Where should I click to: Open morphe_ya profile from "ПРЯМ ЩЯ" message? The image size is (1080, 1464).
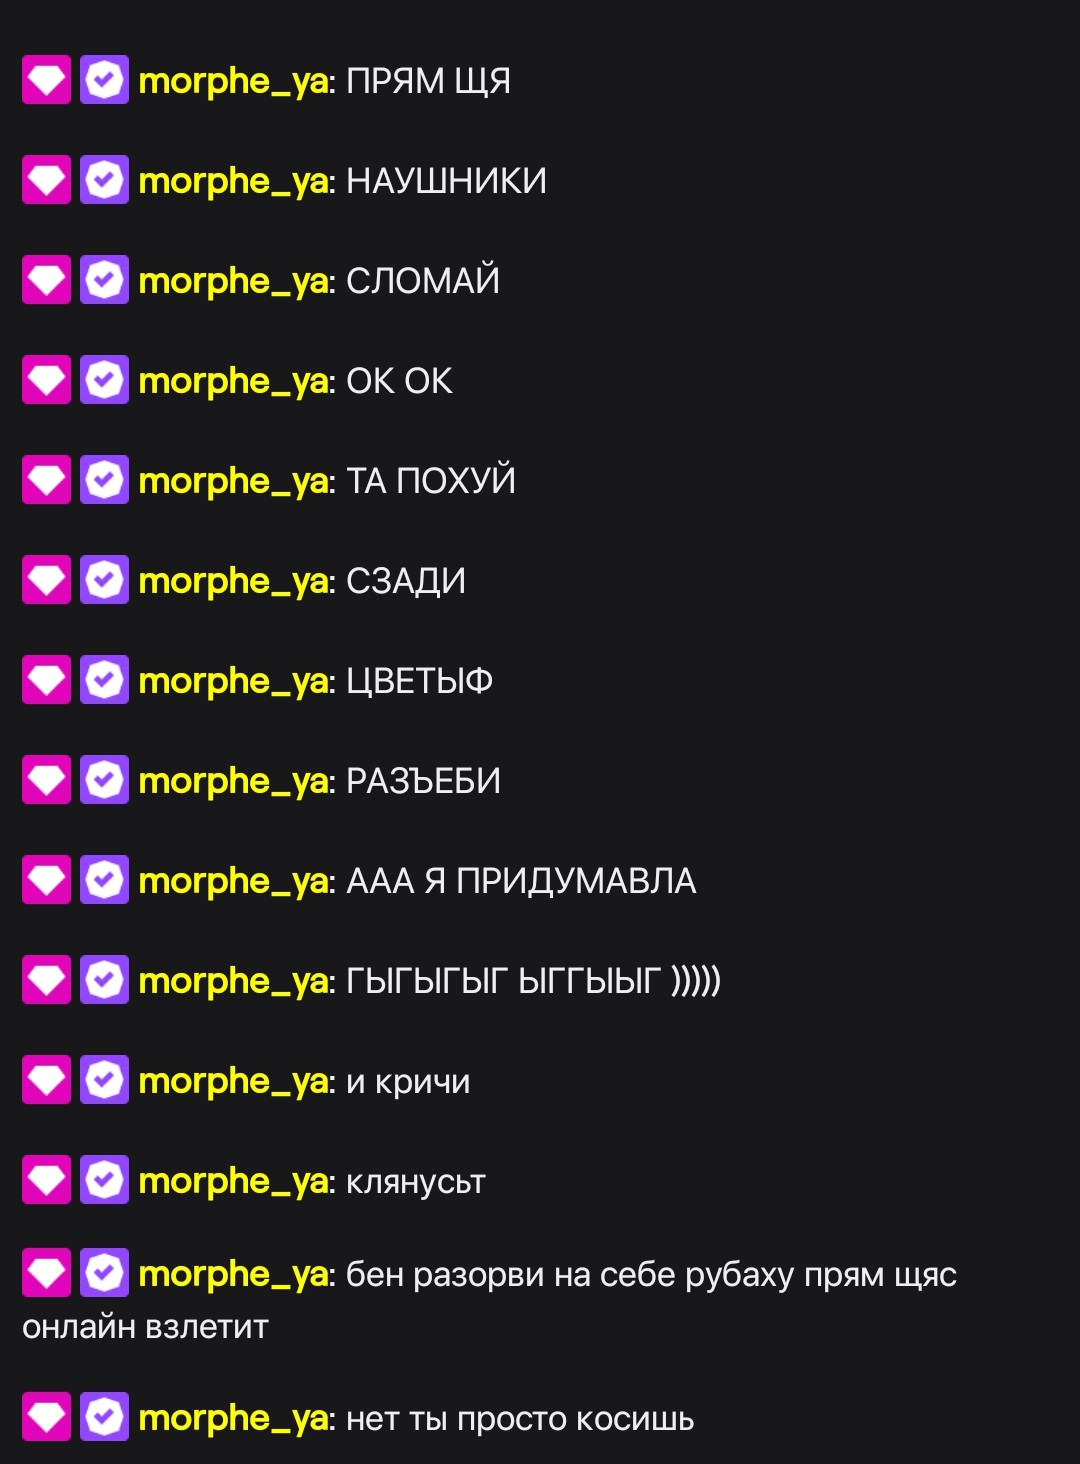pyautogui.click(x=234, y=82)
